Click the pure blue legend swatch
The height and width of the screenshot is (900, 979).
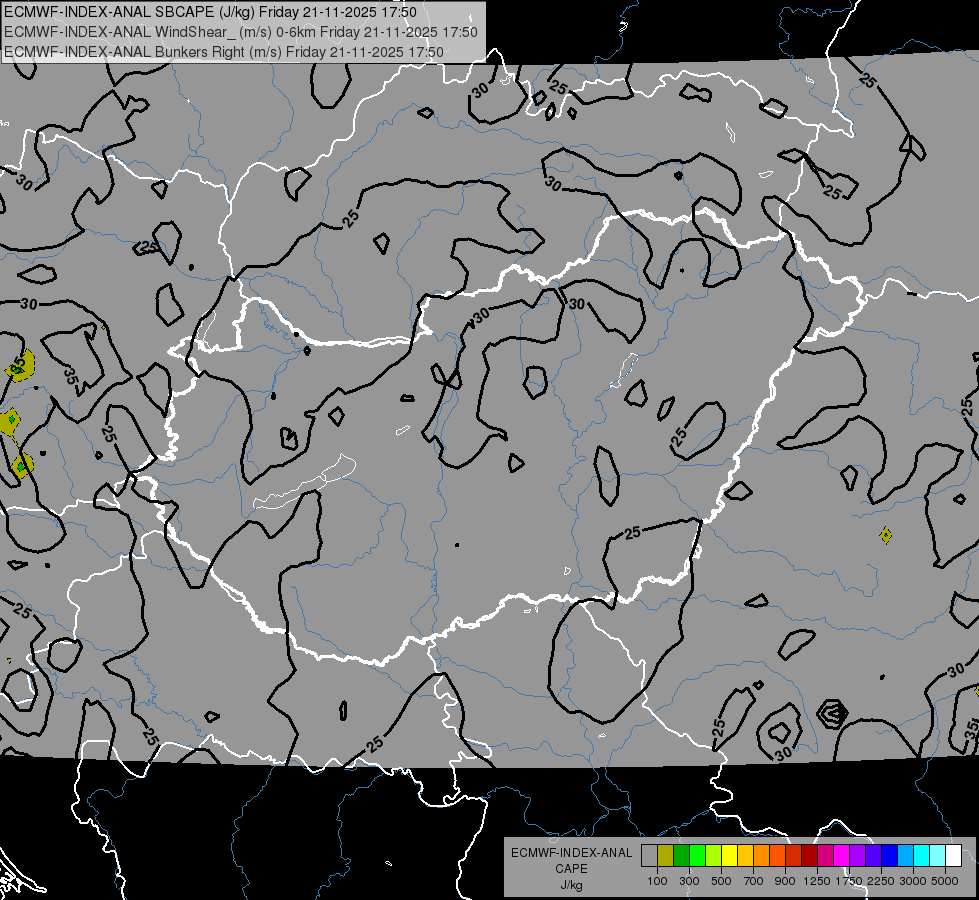[890, 855]
